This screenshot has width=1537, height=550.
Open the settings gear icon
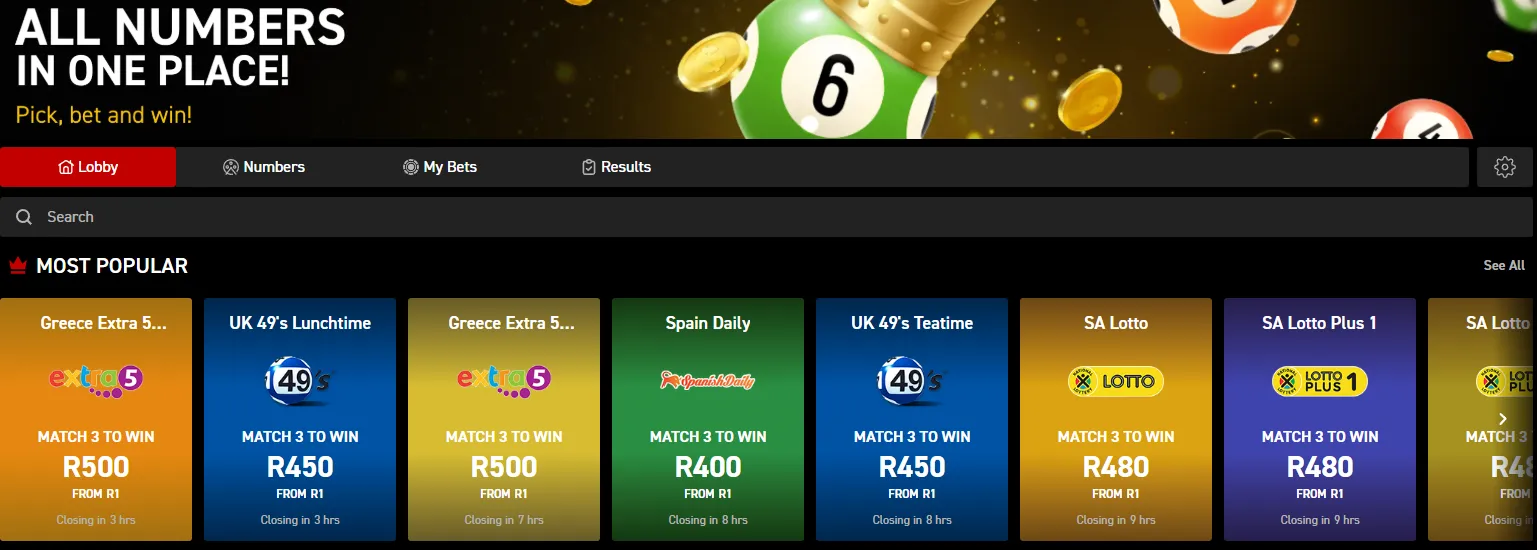1505,167
